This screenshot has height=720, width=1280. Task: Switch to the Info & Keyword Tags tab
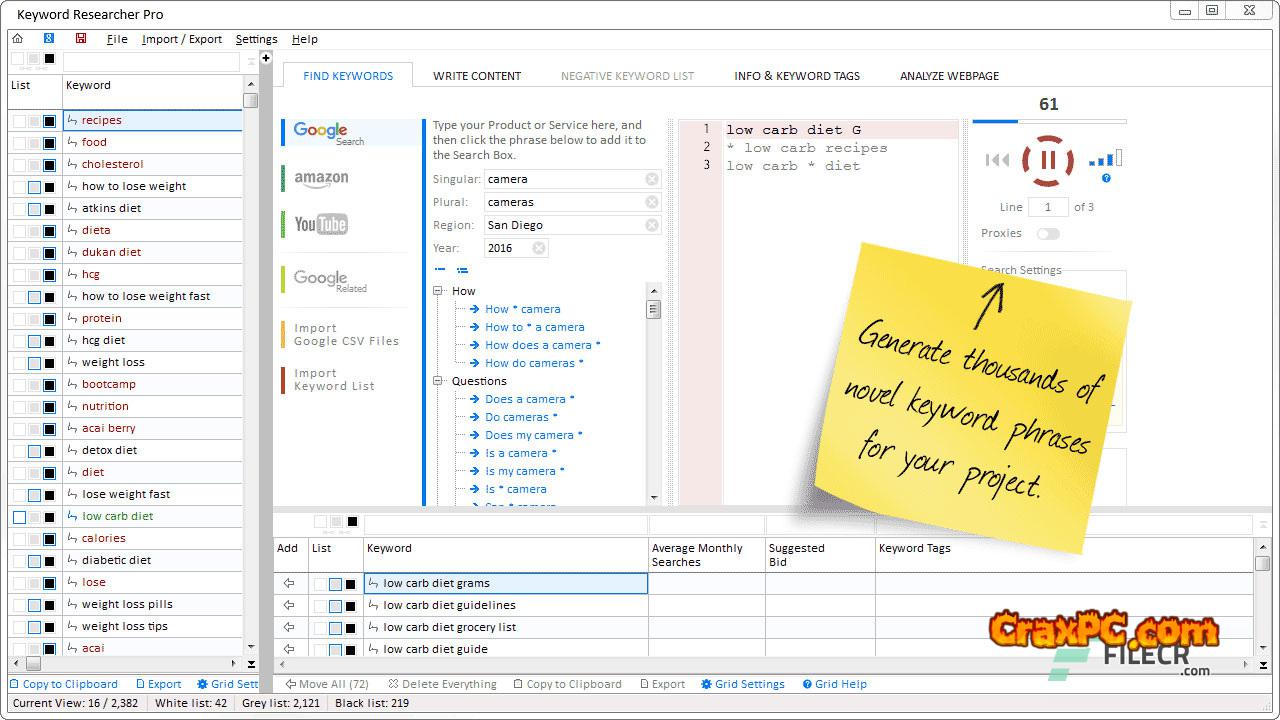coord(797,76)
